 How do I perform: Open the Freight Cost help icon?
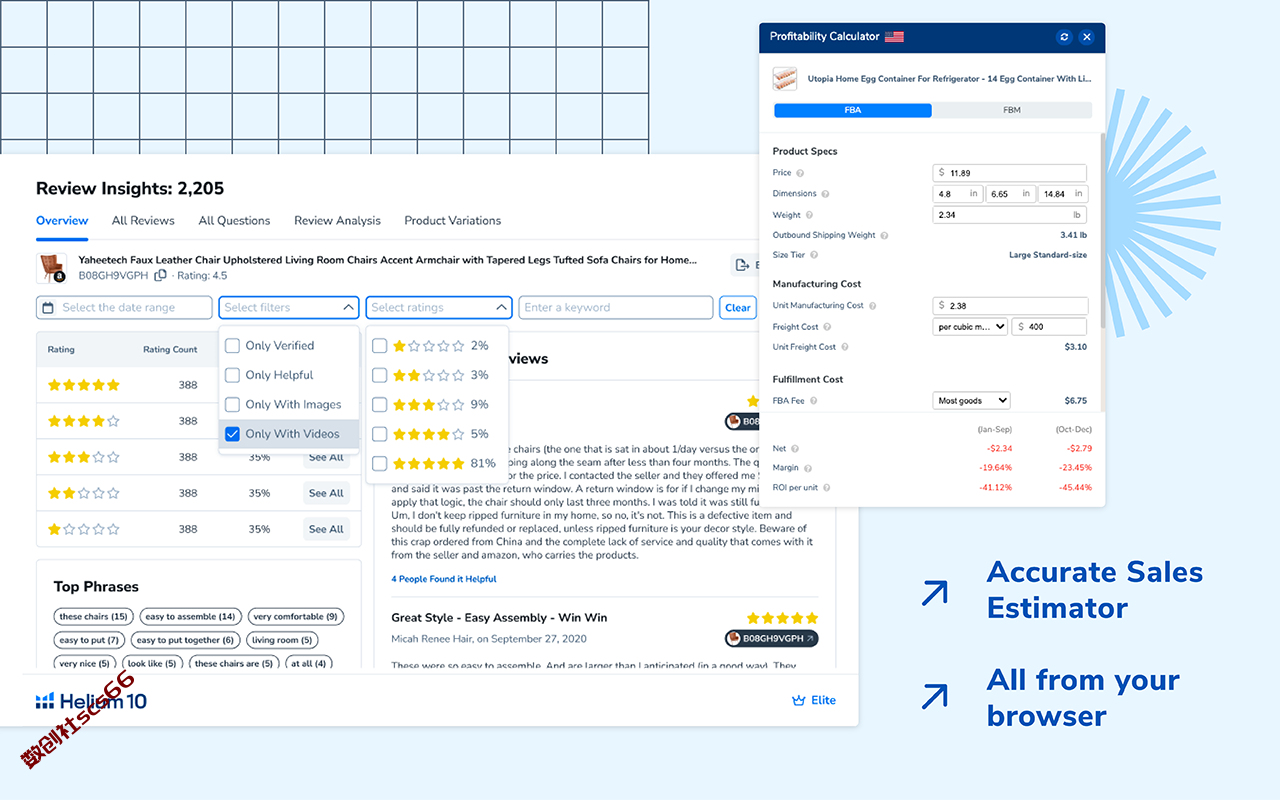click(x=827, y=327)
